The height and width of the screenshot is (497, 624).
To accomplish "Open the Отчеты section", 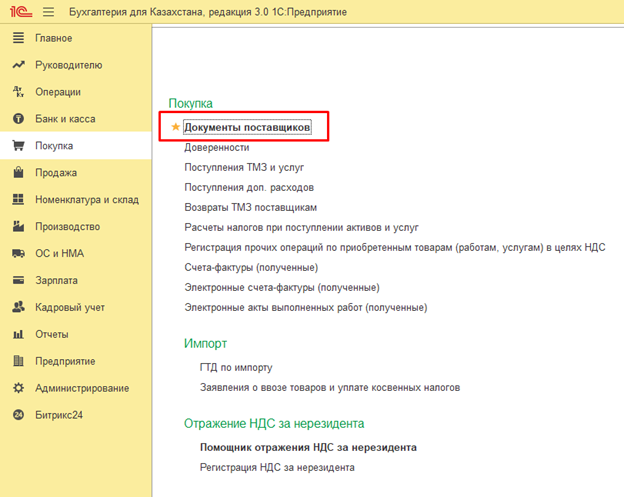I will 52,334.
